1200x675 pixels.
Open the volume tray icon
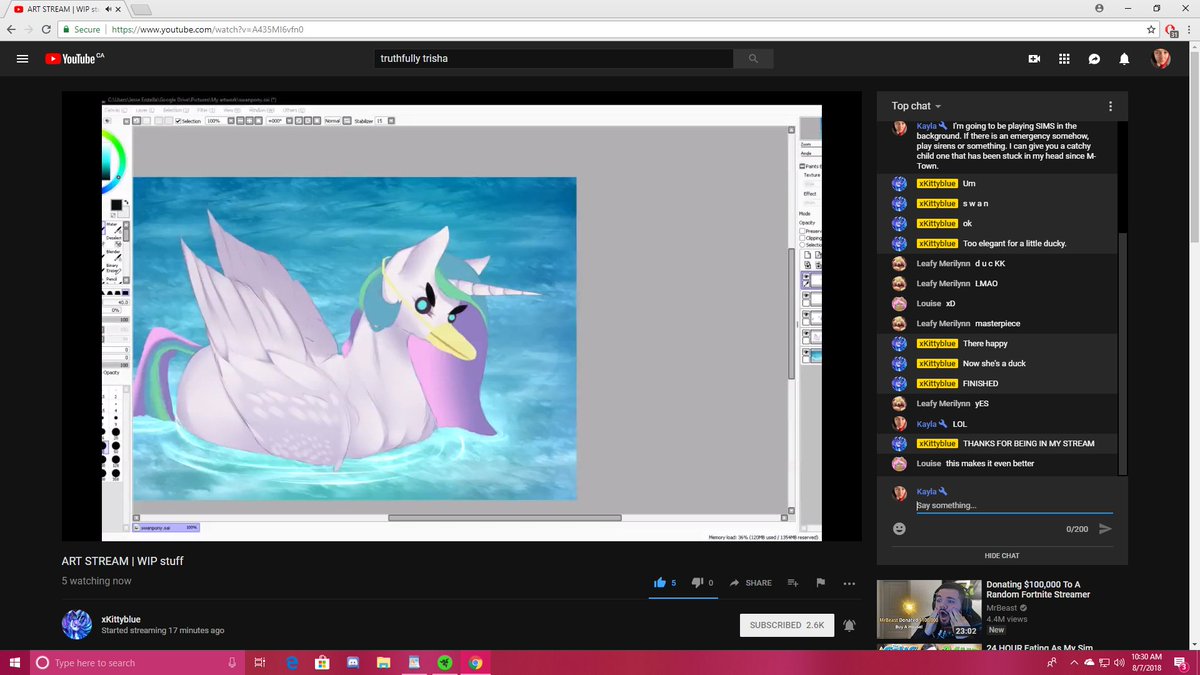click(1118, 662)
